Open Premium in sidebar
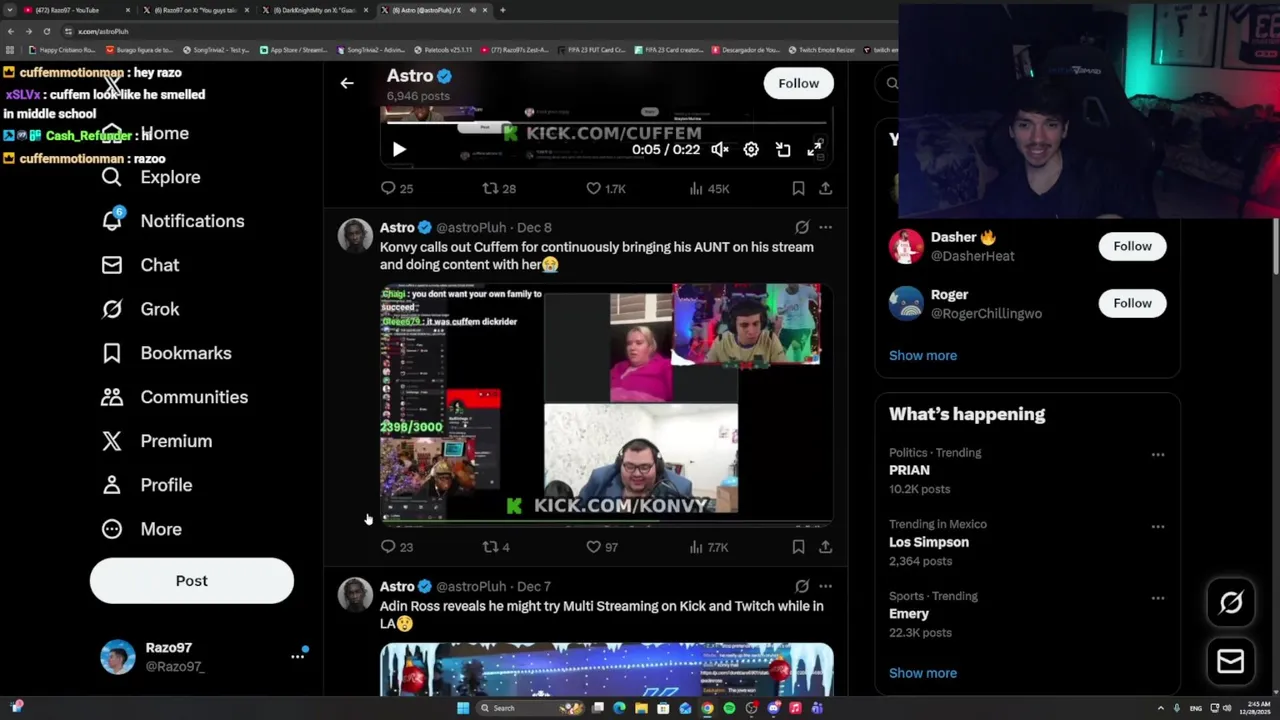Viewport: 1280px width, 720px height. coord(156,441)
